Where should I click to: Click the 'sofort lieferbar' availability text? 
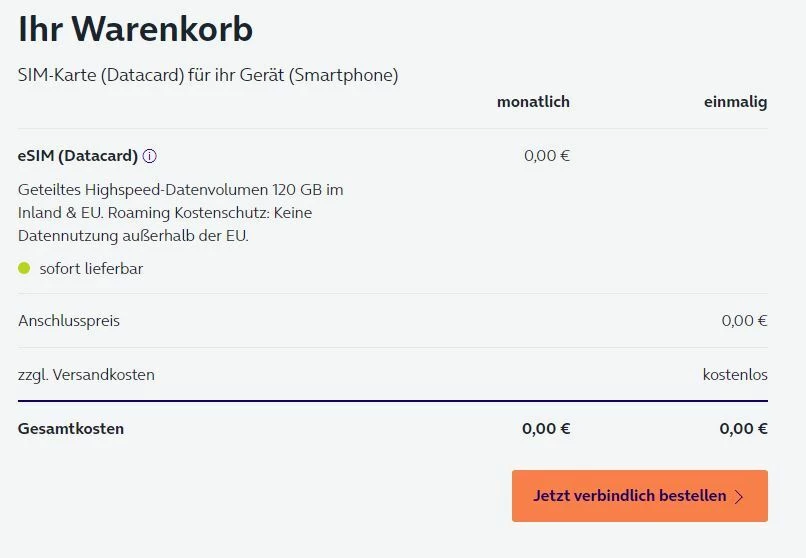click(x=91, y=269)
